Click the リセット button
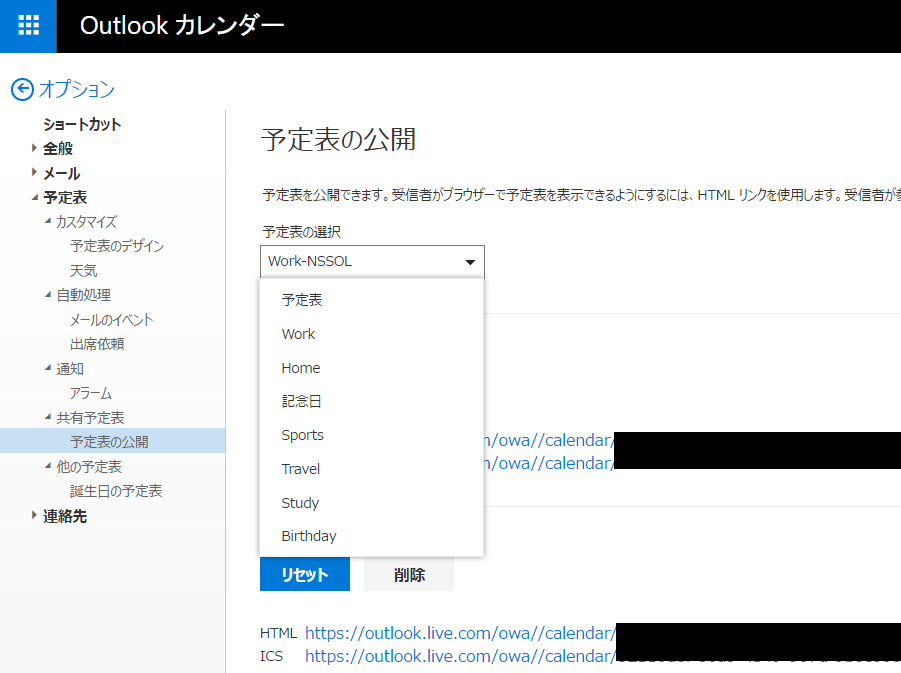The height and width of the screenshot is (673, 901). coord(305,574)
